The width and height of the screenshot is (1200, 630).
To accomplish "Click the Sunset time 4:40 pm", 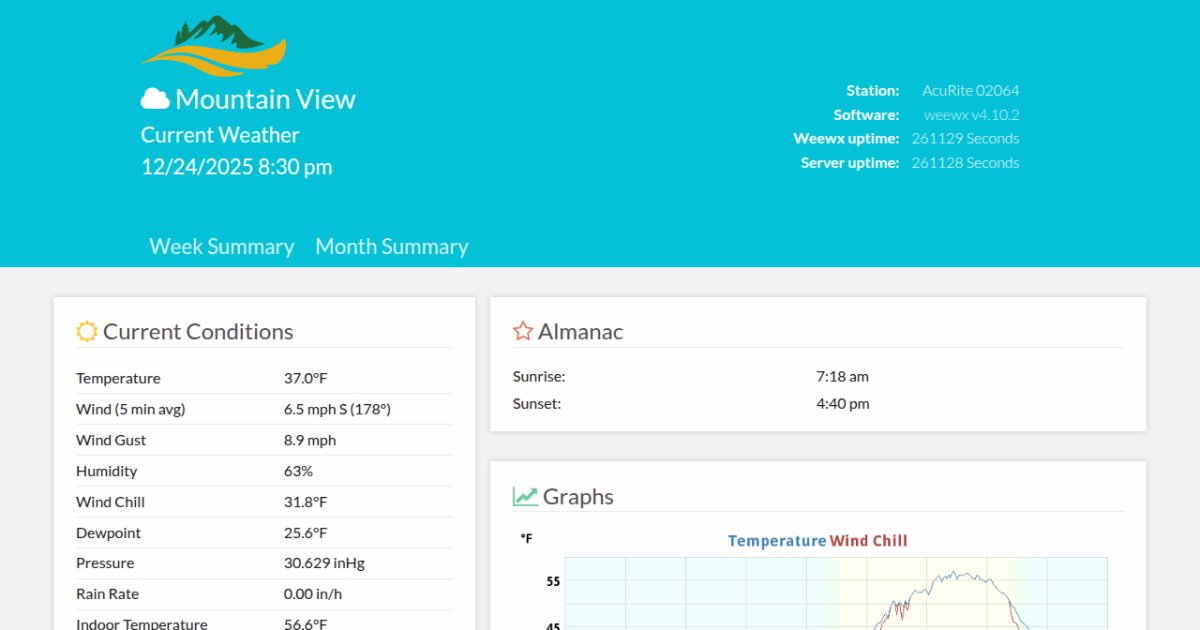I will pos(842,404).
